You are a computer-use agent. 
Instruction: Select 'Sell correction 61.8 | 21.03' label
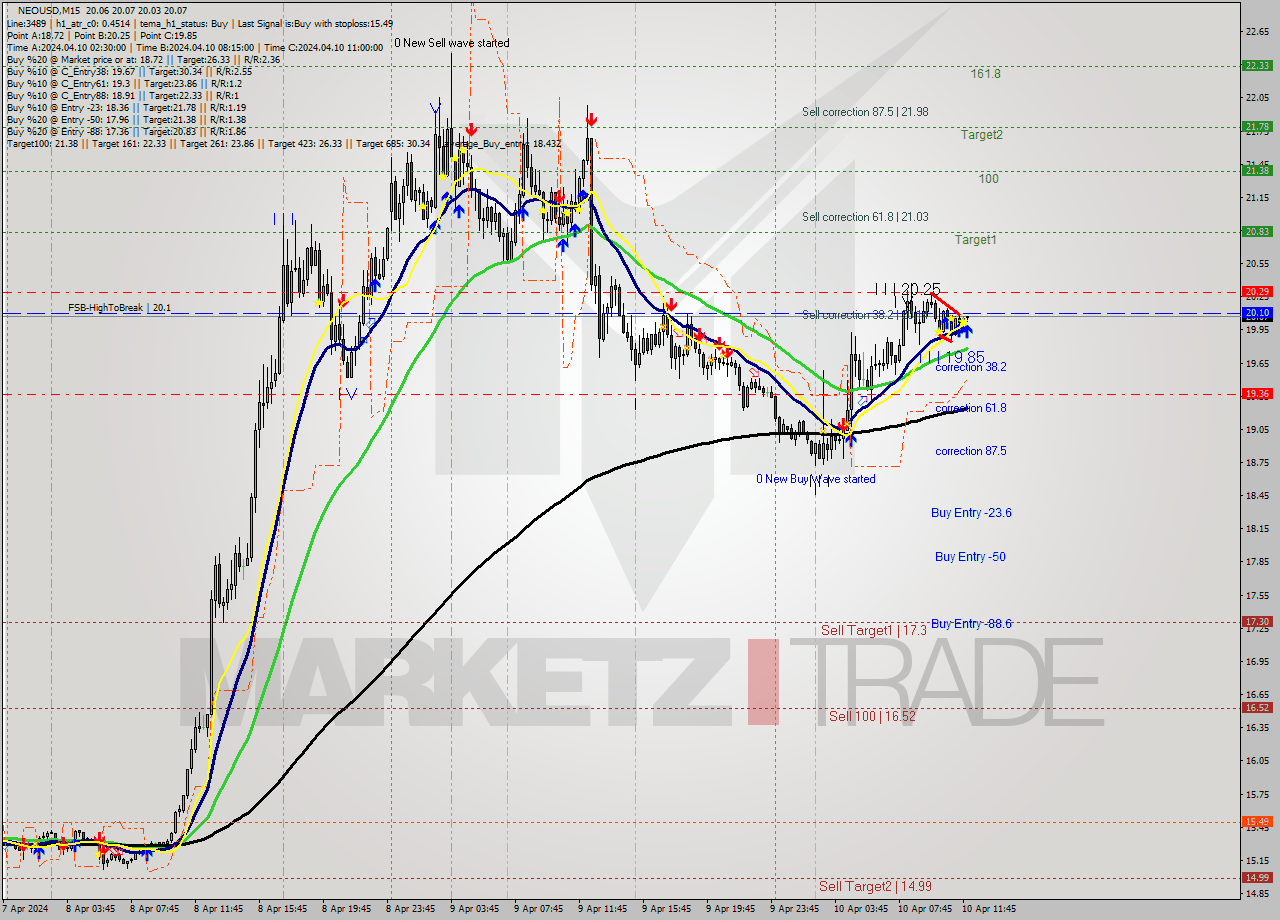click(865, 217)
